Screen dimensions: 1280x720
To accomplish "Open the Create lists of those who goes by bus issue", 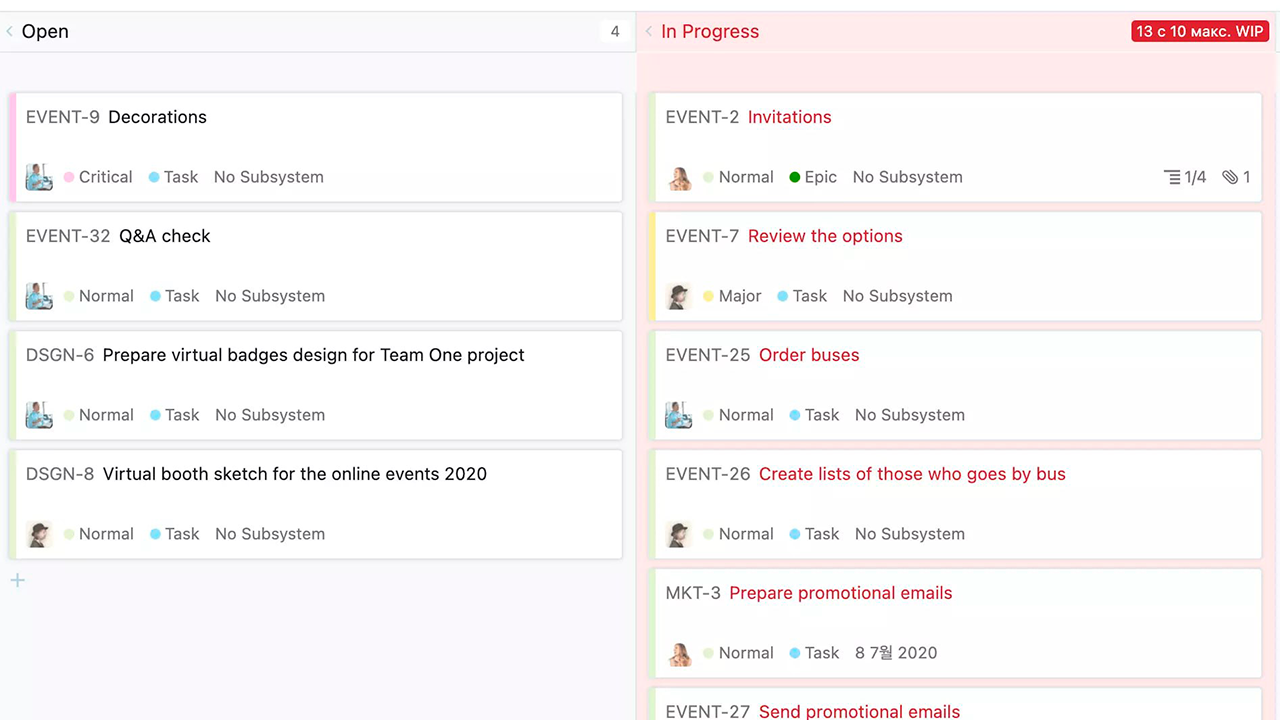I will [912, 474].
